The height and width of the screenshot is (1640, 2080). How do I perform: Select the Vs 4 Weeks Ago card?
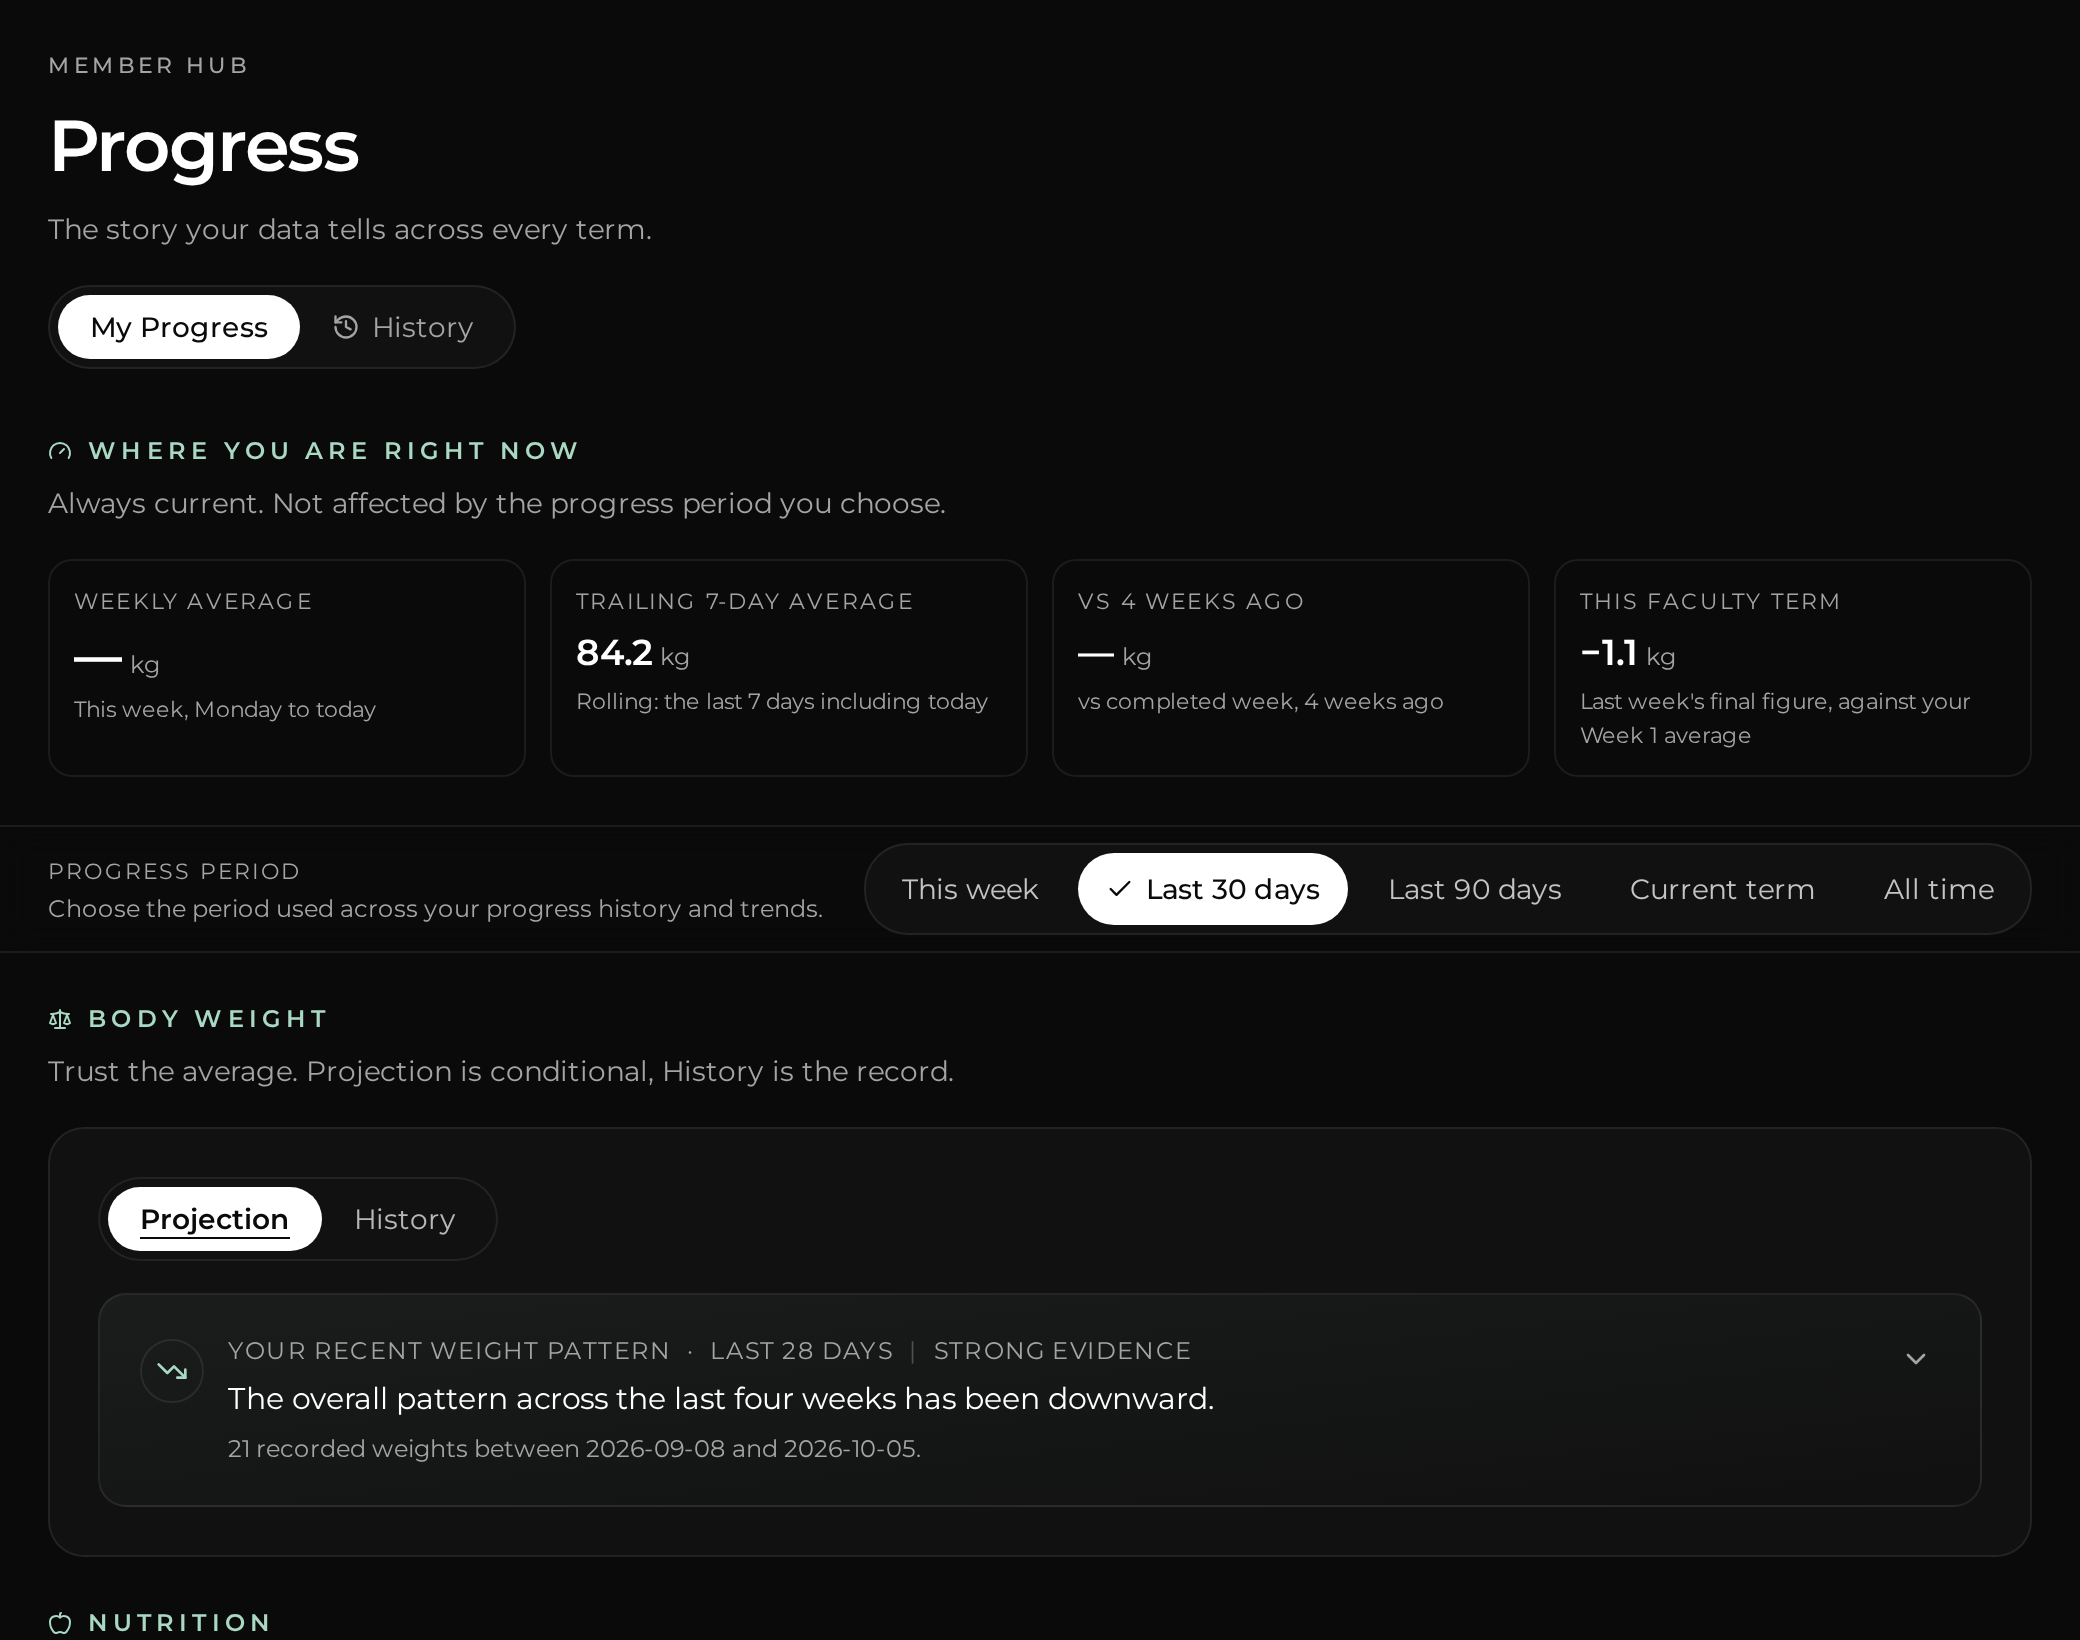pos(1291,668)
